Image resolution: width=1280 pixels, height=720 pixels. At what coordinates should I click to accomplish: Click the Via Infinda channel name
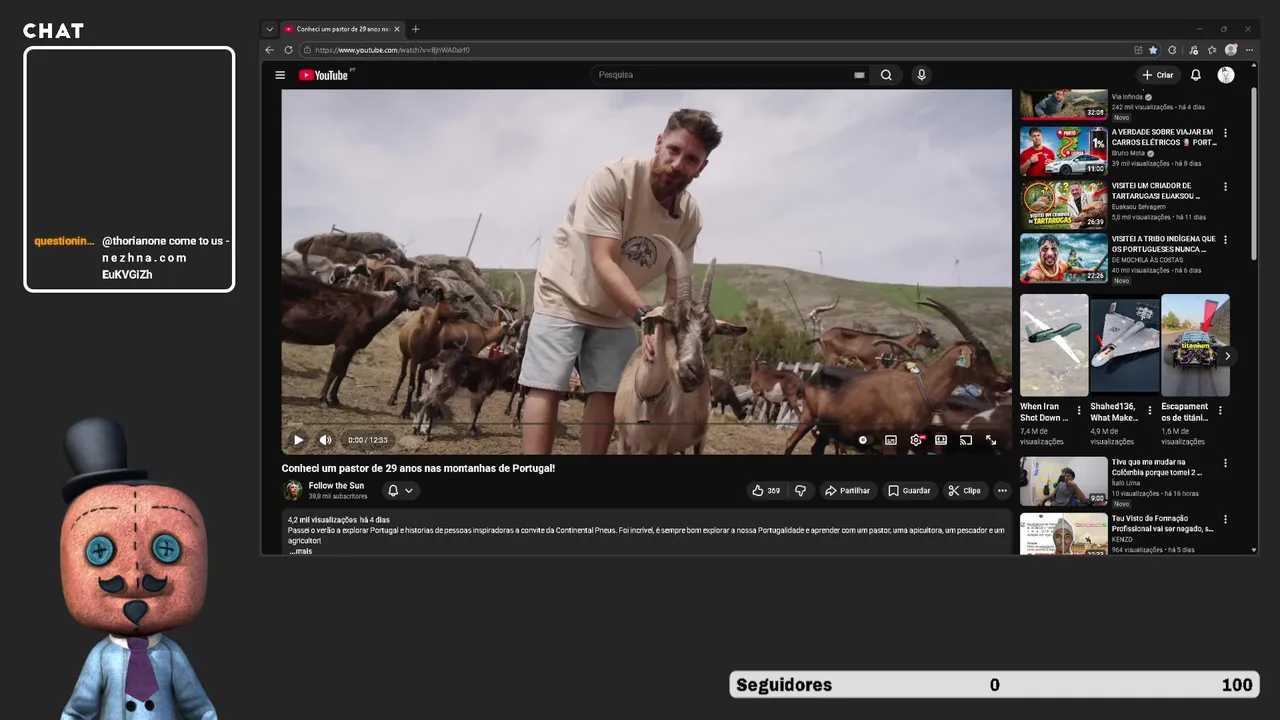click(1127, 97)
